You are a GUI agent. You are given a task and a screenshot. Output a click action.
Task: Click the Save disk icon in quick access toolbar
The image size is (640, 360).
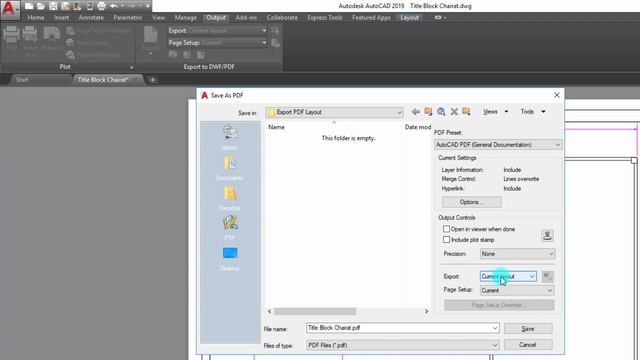click(53, 6)
